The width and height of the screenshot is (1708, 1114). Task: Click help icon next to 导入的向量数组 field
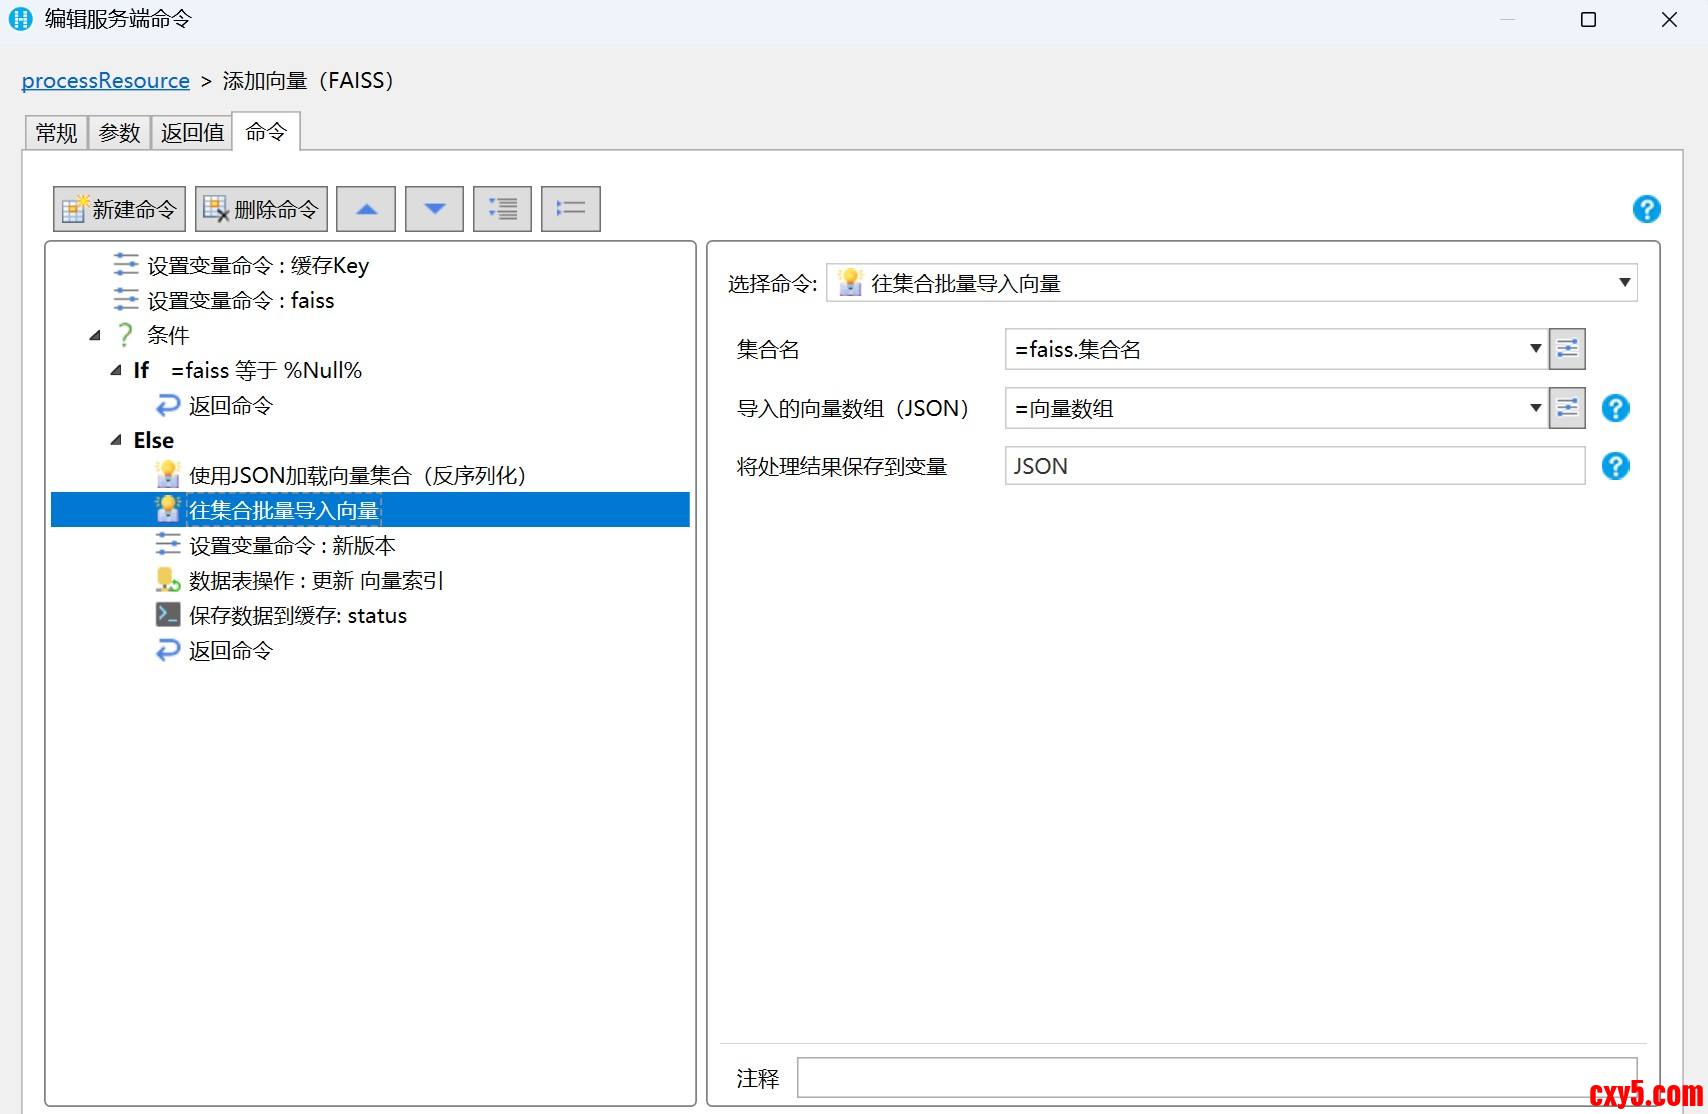pyautogui.click(x=1615, y=408)
